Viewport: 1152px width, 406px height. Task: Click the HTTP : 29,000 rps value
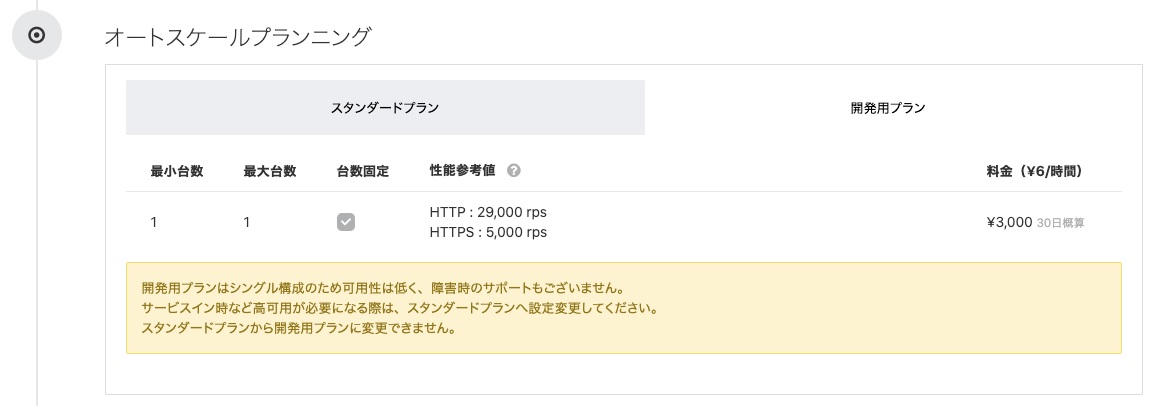pos(488,212)
